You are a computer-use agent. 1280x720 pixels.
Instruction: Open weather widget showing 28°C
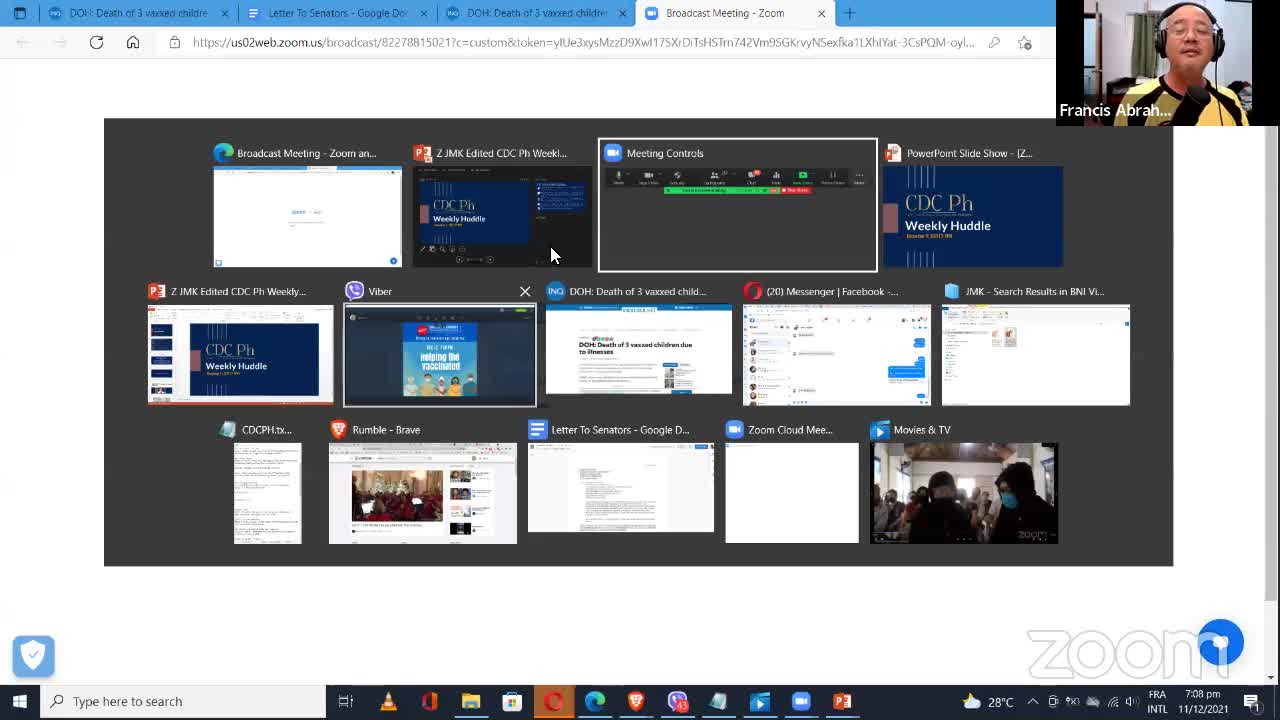click(x=988, y=701)
